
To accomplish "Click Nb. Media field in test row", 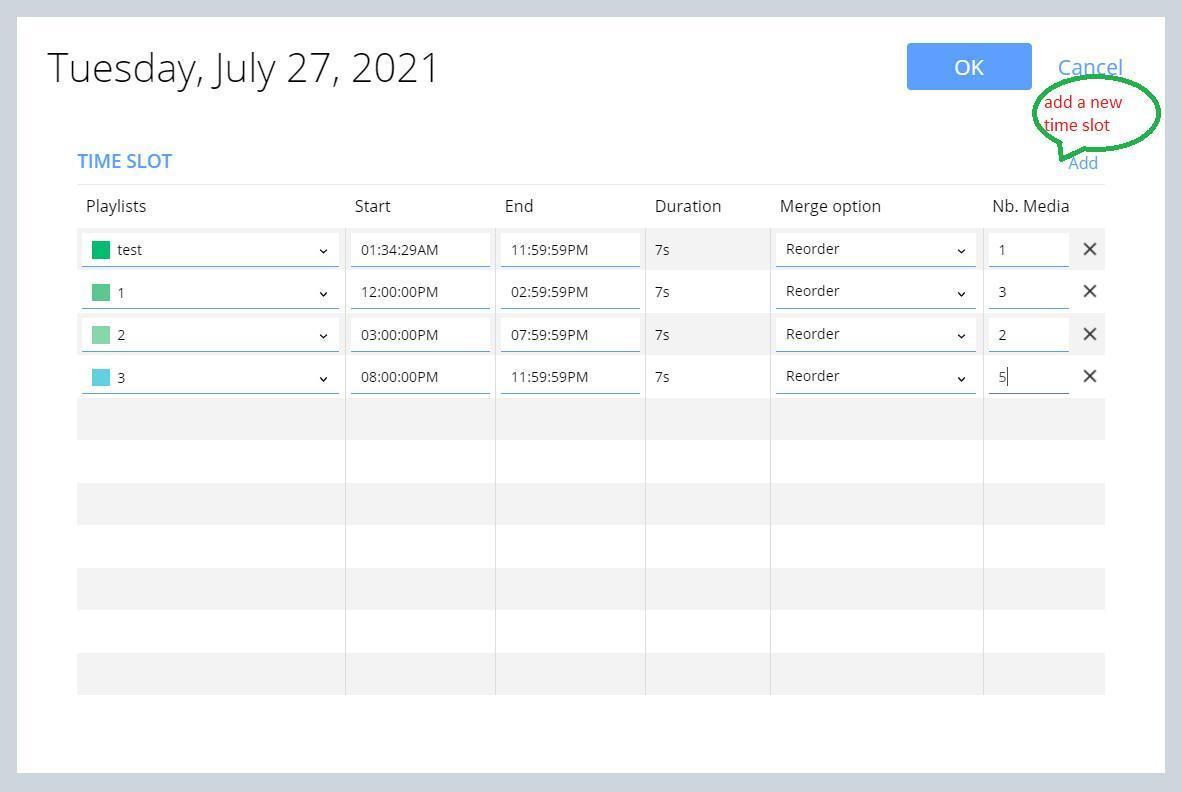I will click(1028, 249).
